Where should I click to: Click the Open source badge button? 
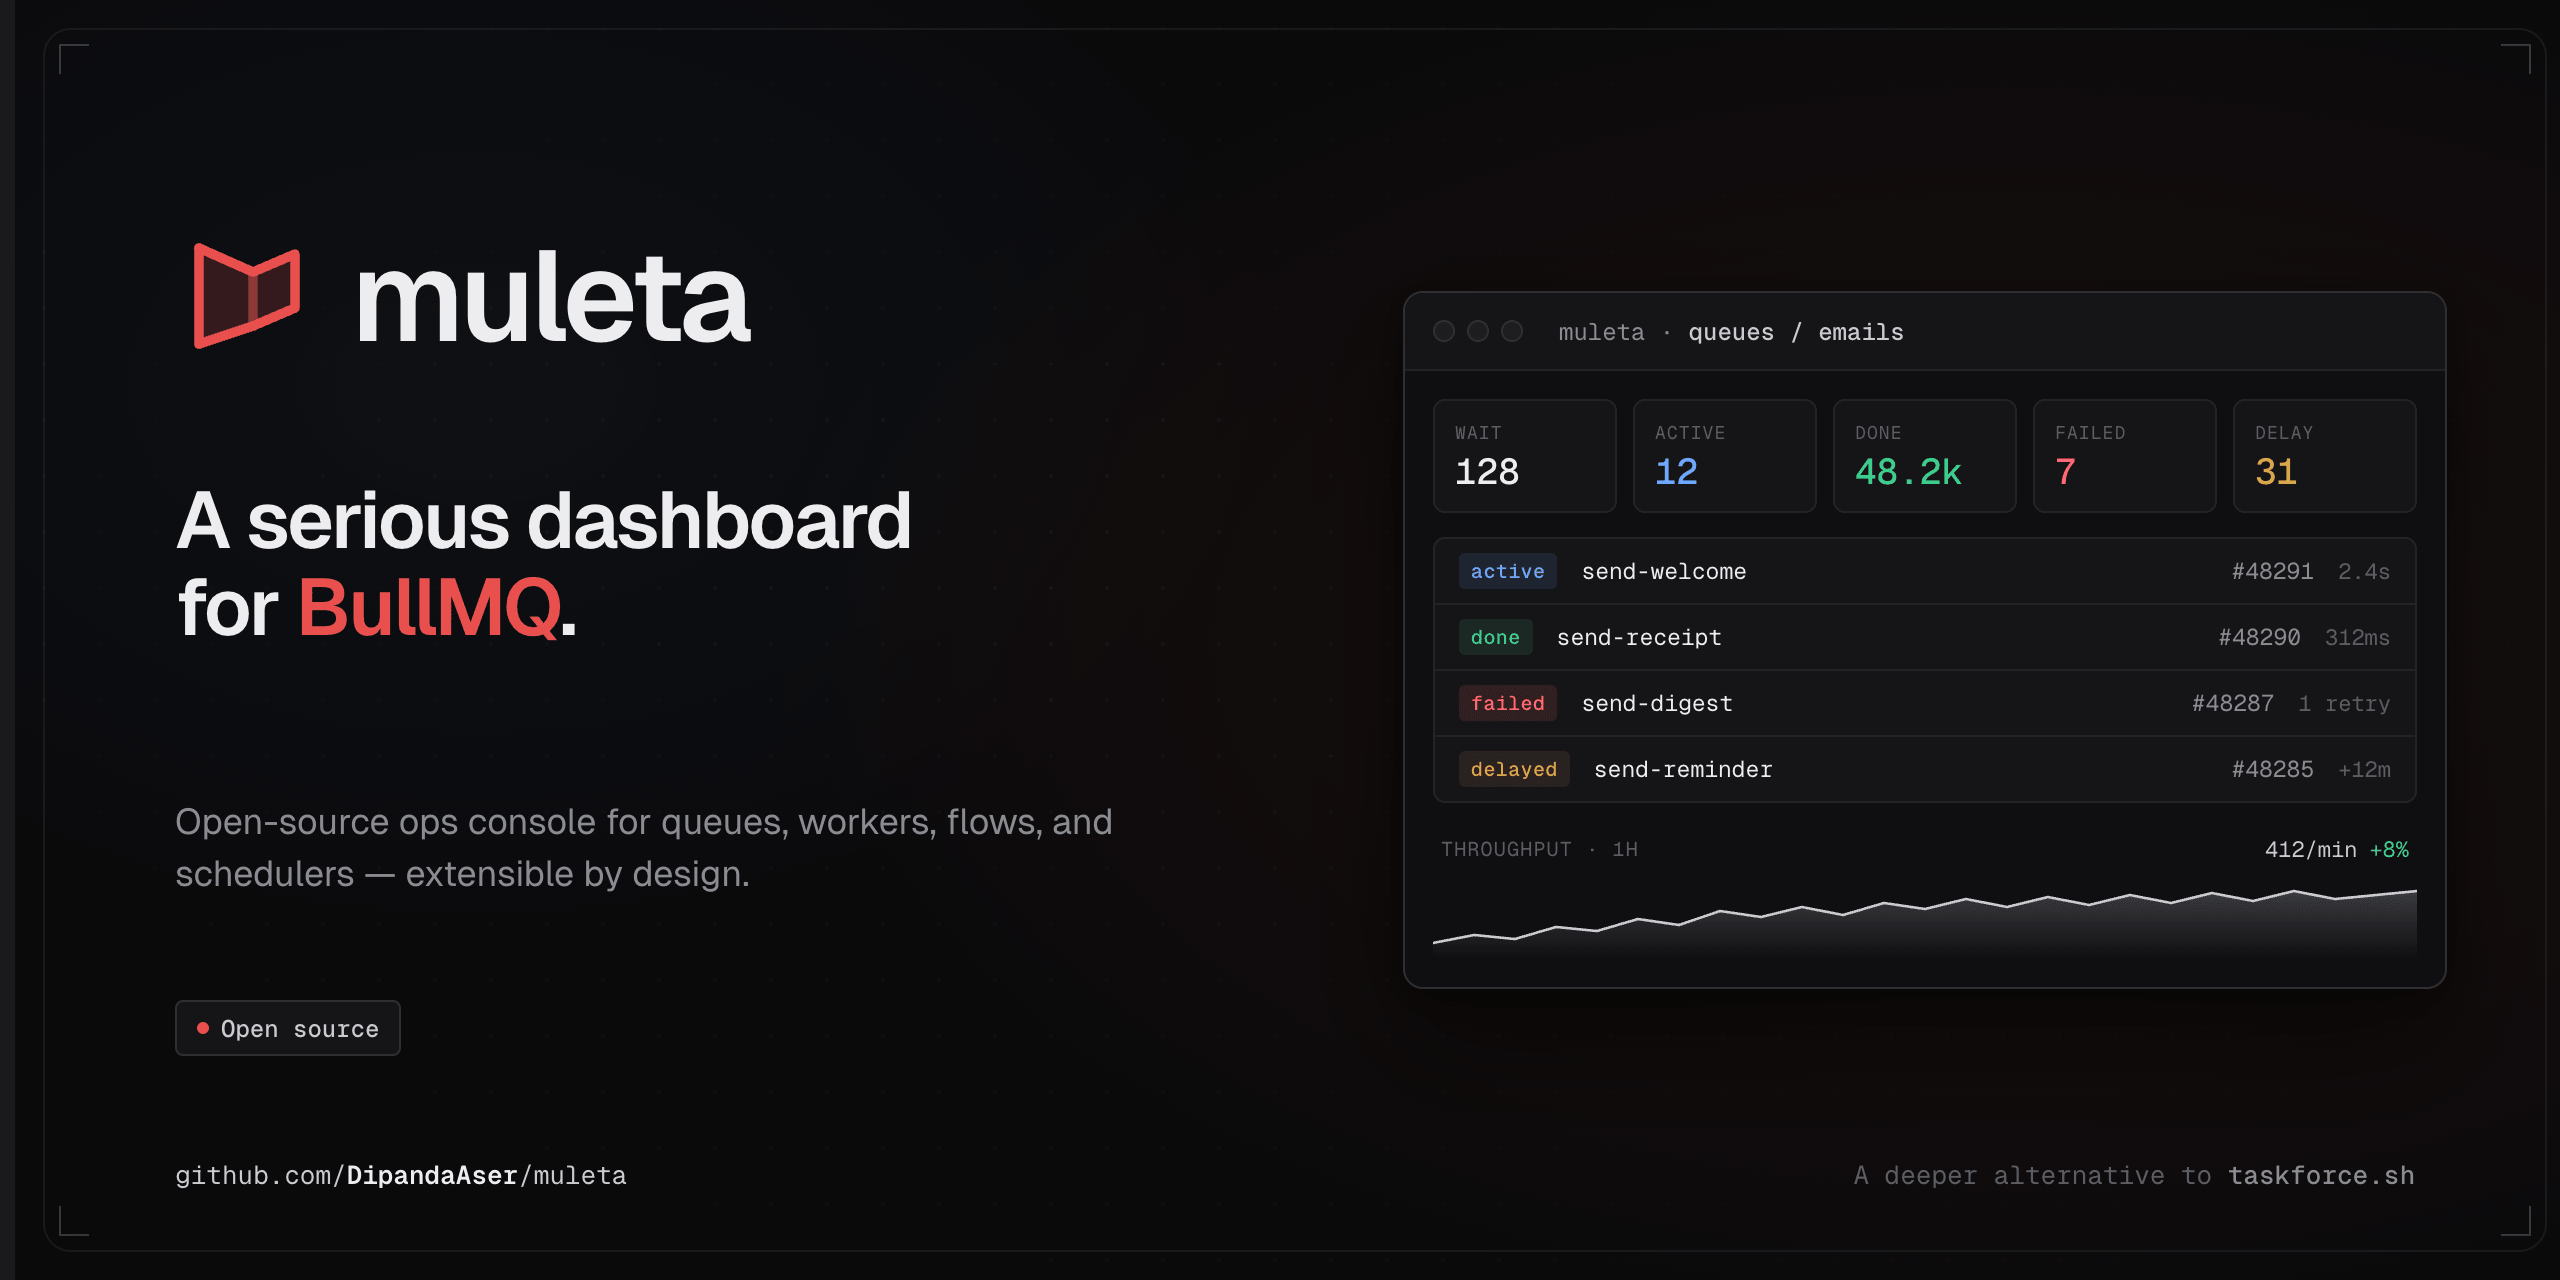(x=288, y=1028)
